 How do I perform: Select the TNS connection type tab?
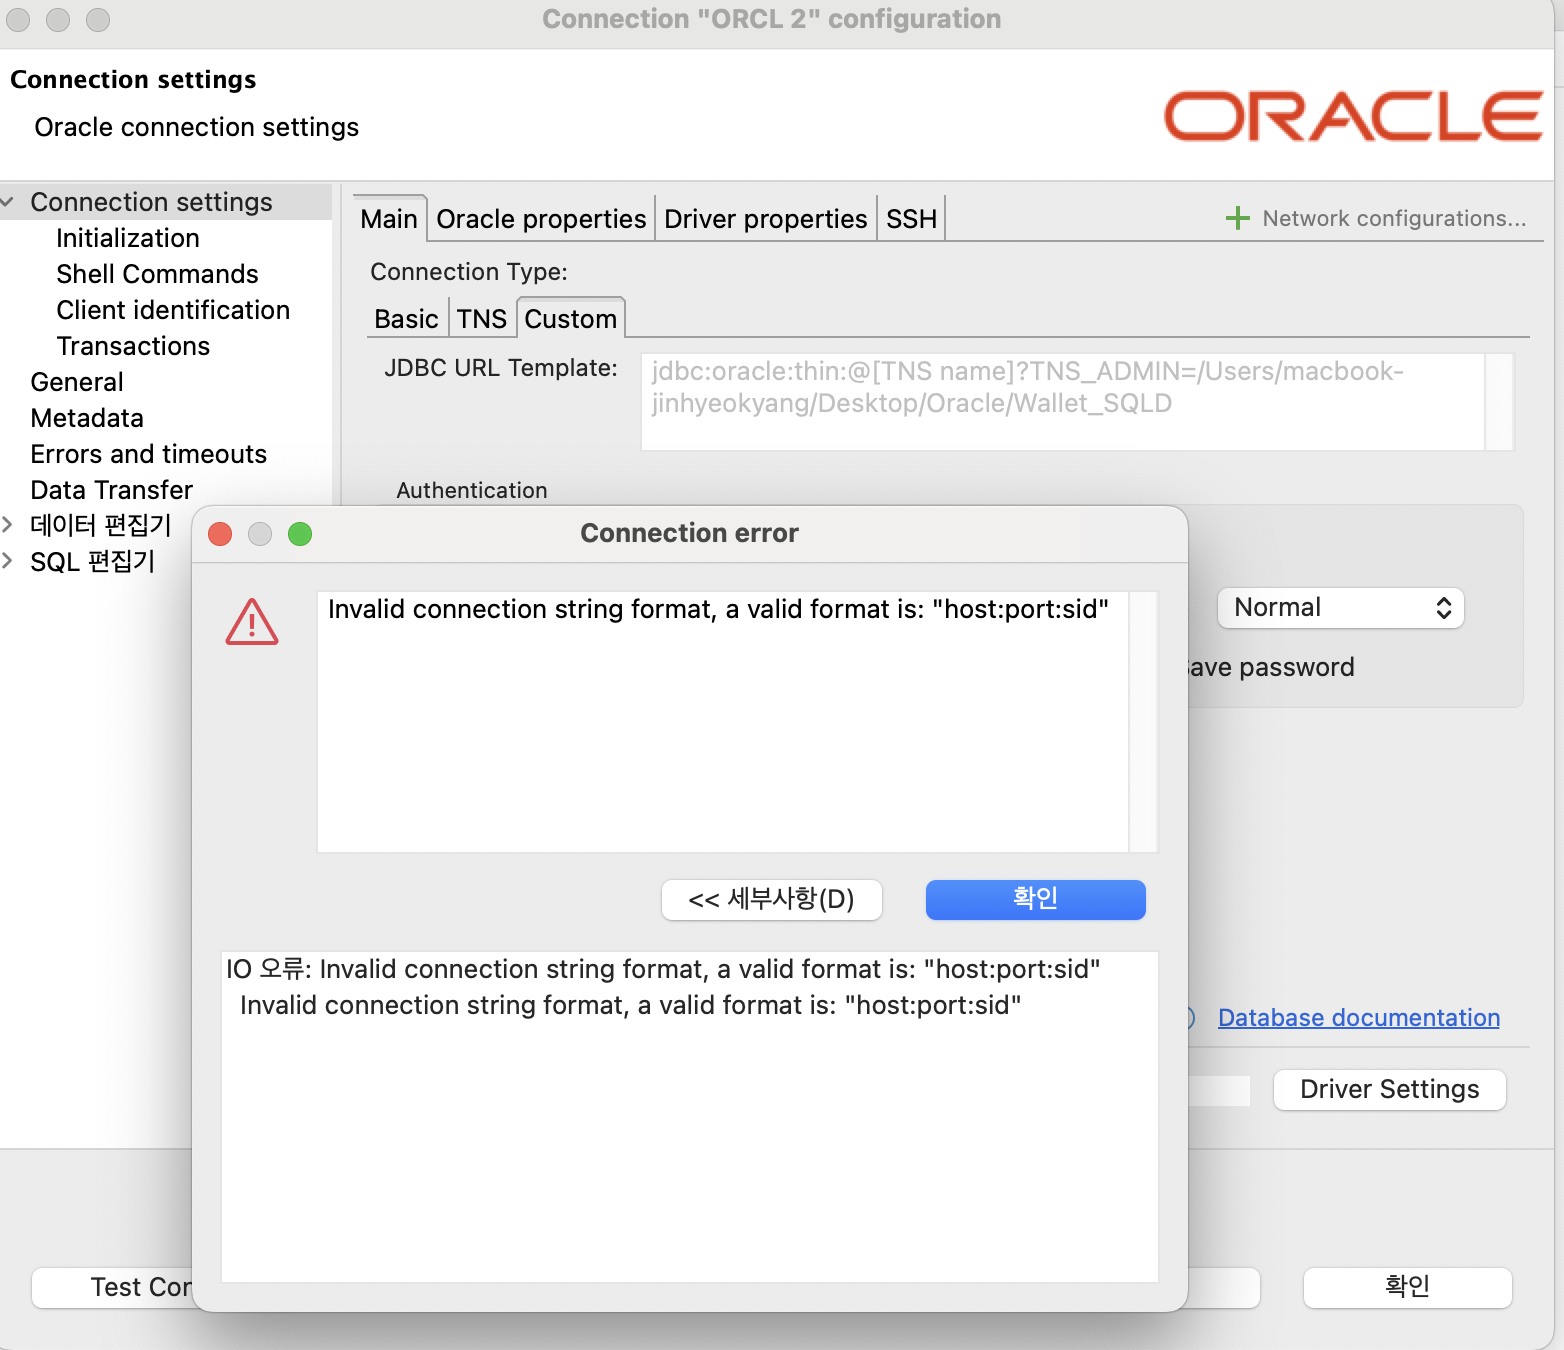point(482,319)
